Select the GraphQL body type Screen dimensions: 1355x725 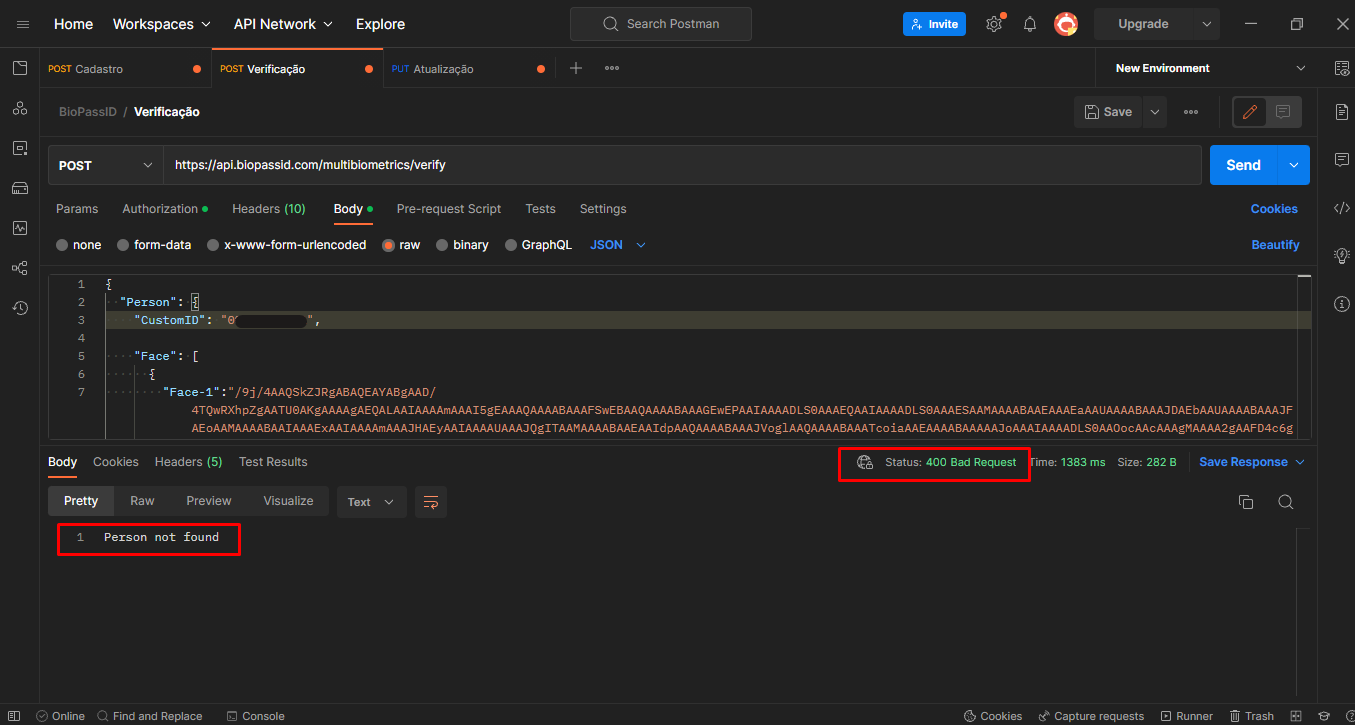coord(539,245)
